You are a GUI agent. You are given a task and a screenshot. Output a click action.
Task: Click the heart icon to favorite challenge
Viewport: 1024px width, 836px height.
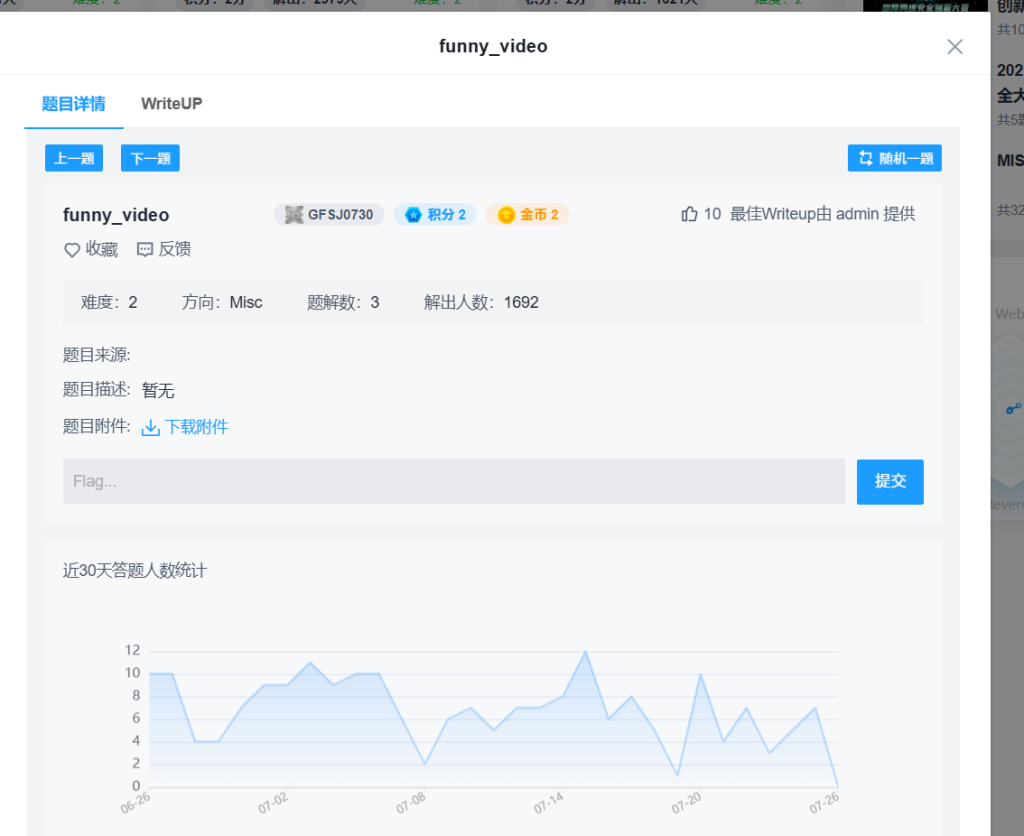pos(72,250)
